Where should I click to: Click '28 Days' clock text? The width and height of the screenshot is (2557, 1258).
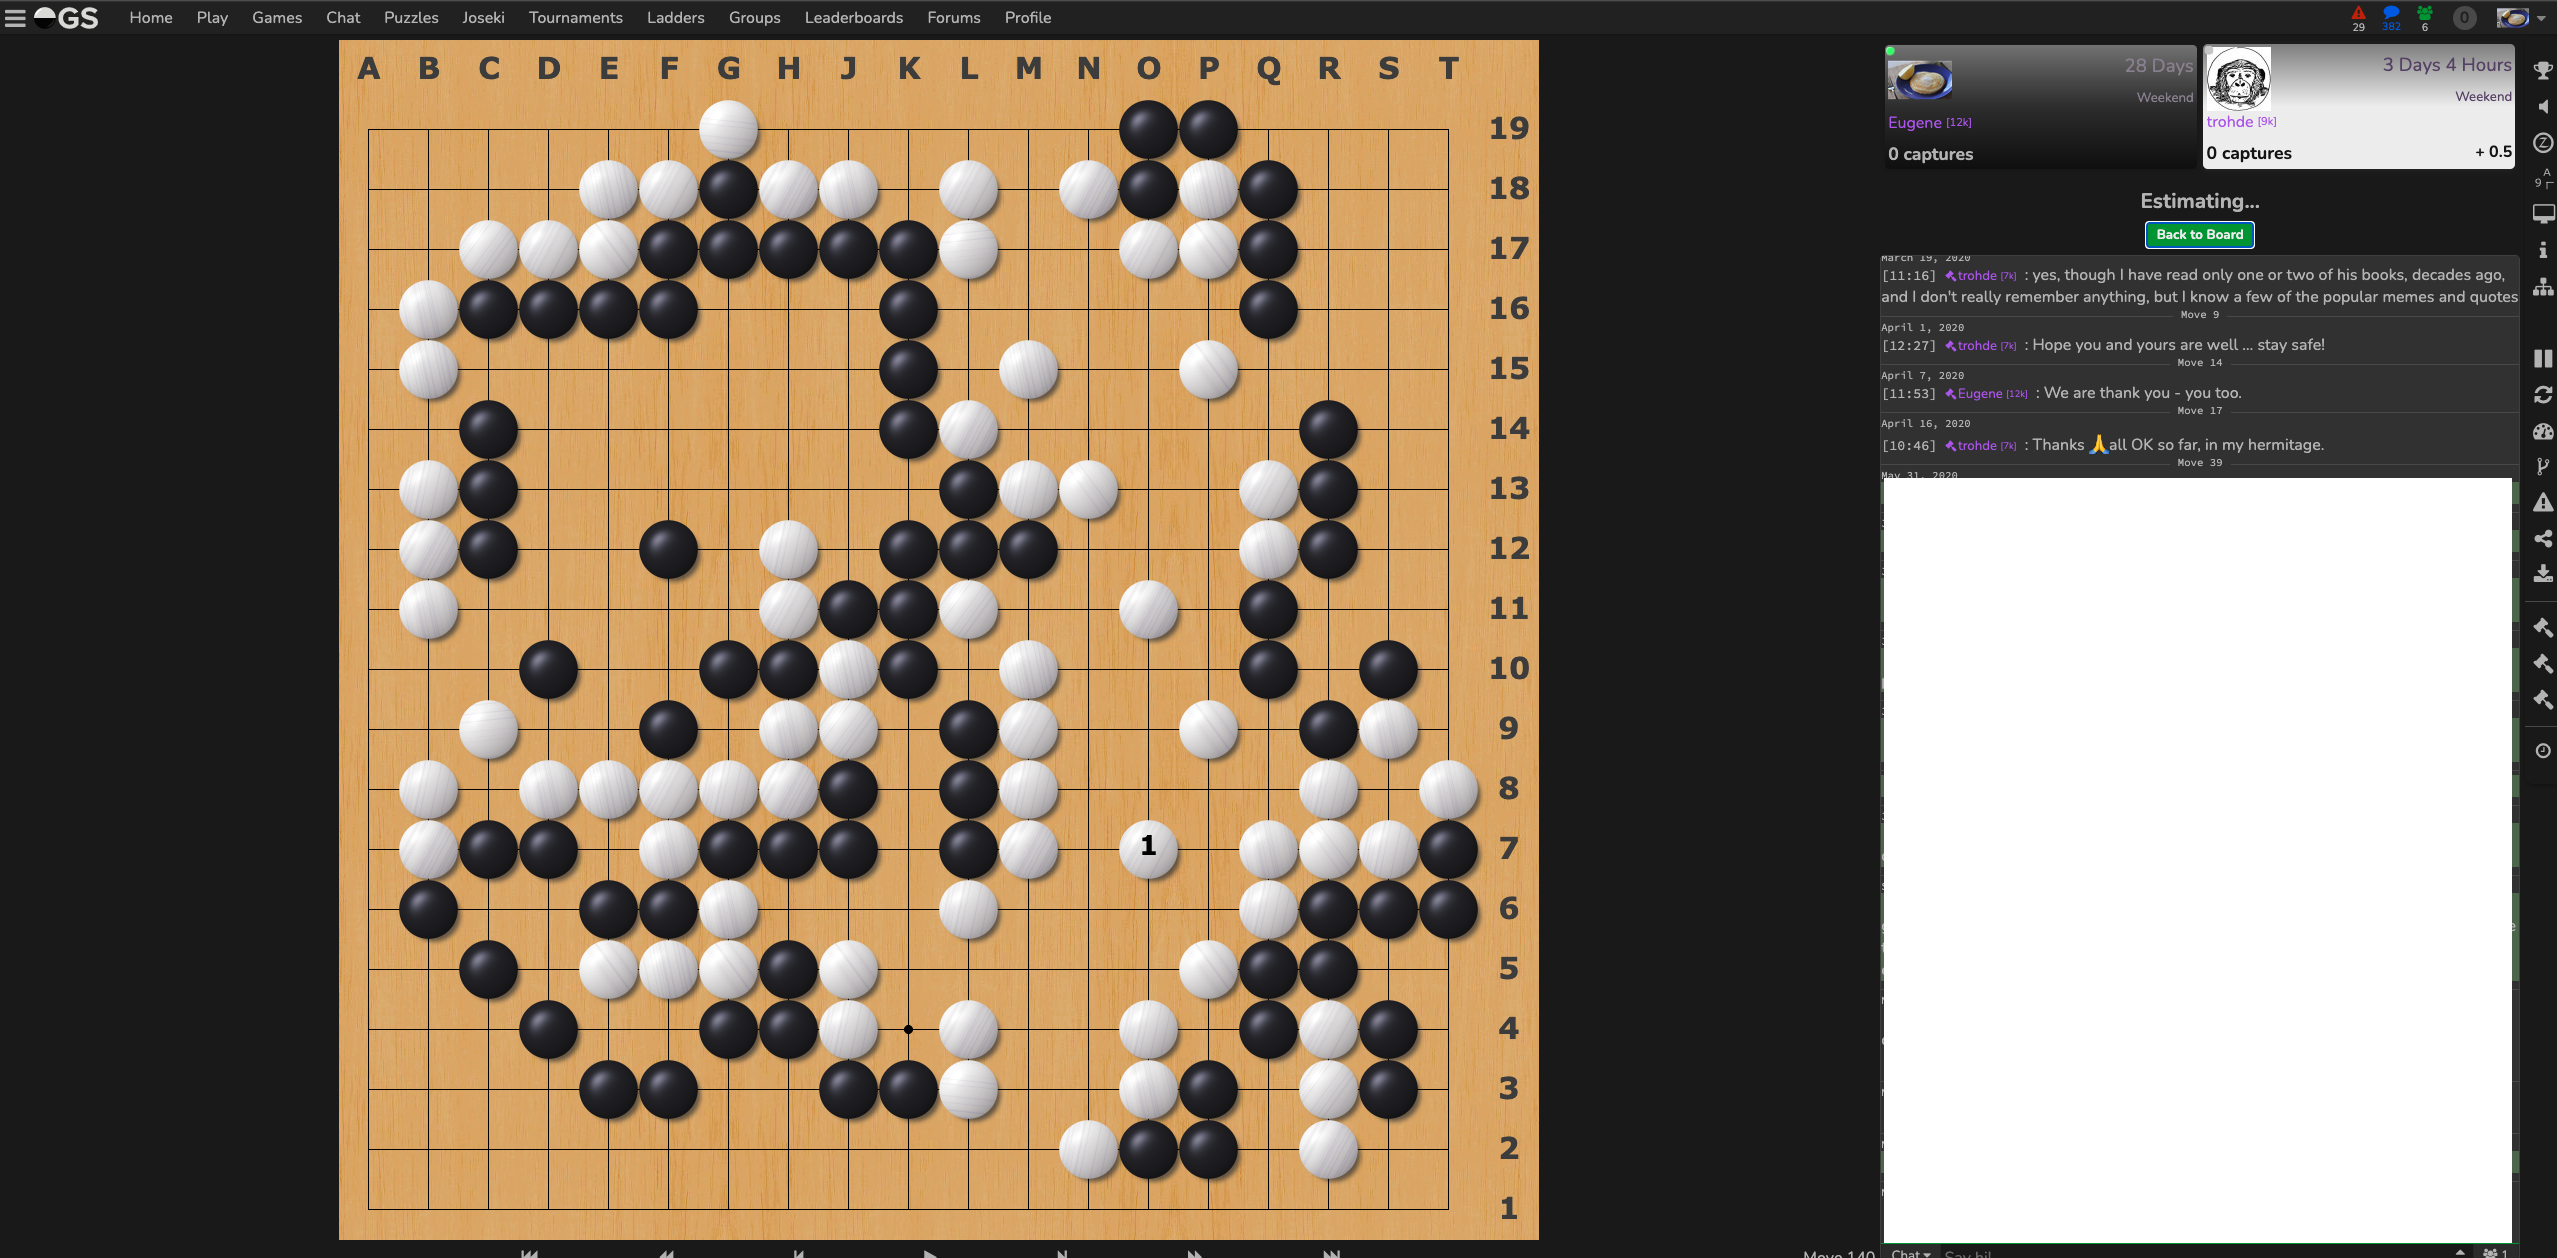pyautogui.click(x=2158, y=65)
